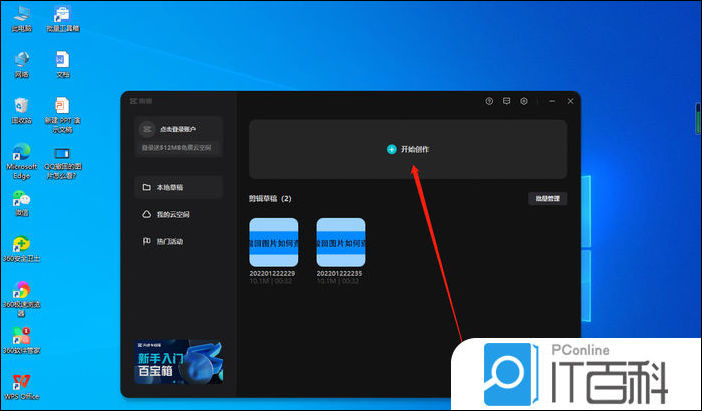
Task: Select 本地草稿 in the sidebar
Action: coord(178,187)
